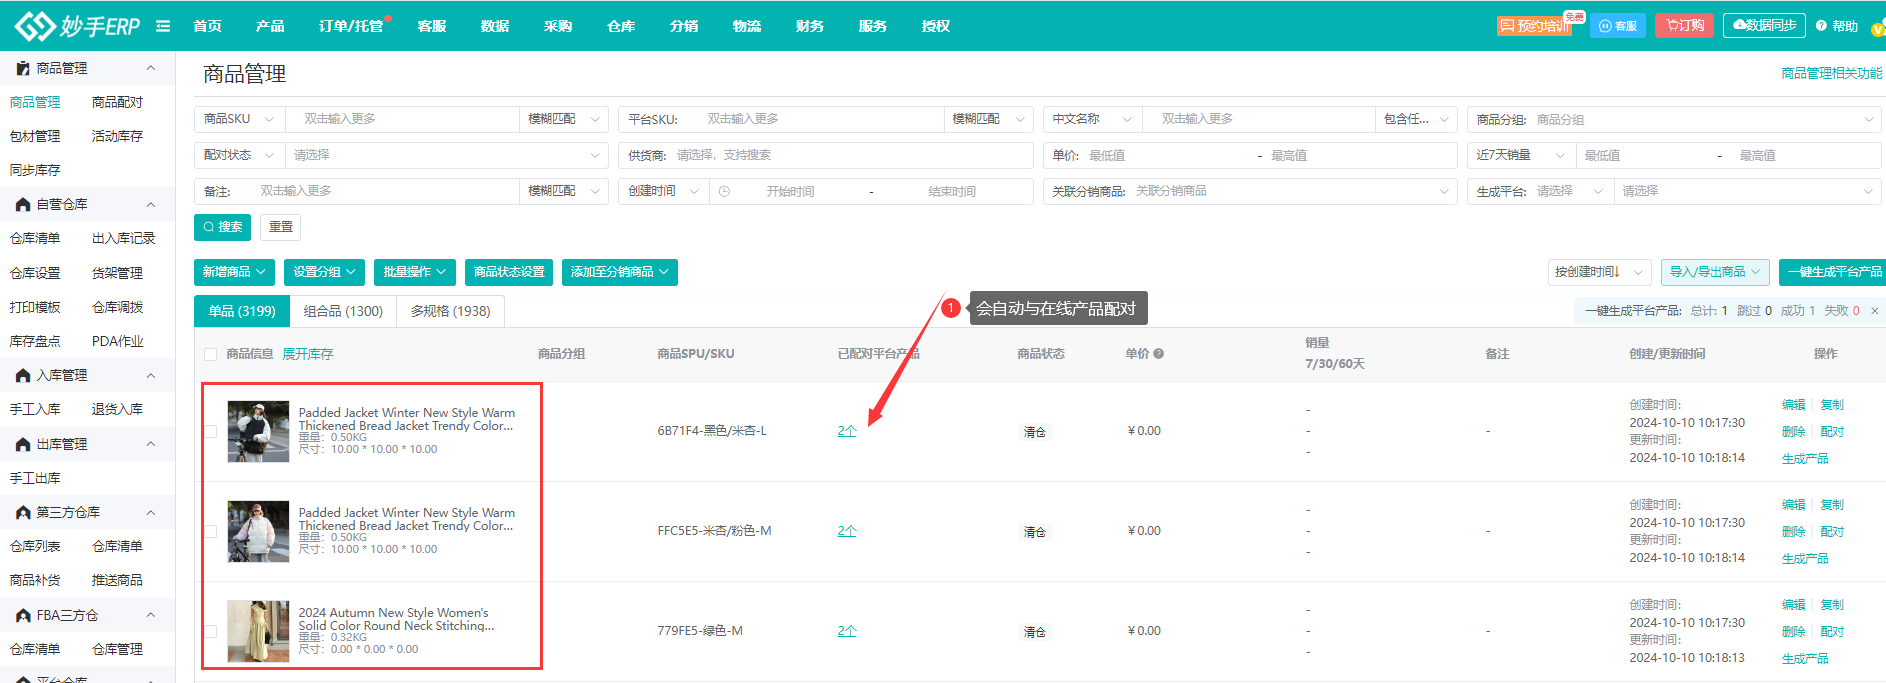Open the 财务 top menu
Viewport: 1886px width, 683px height.
(810, 26)
